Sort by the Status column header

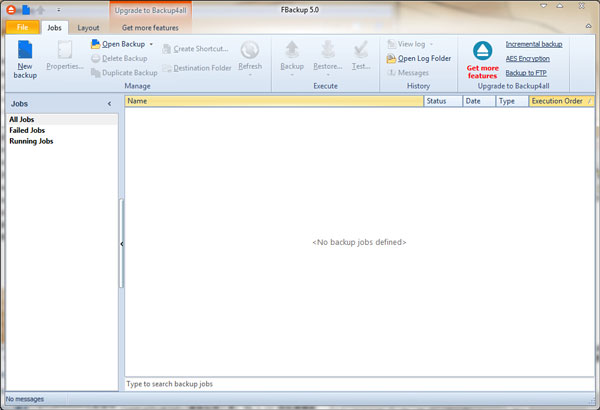443,101
